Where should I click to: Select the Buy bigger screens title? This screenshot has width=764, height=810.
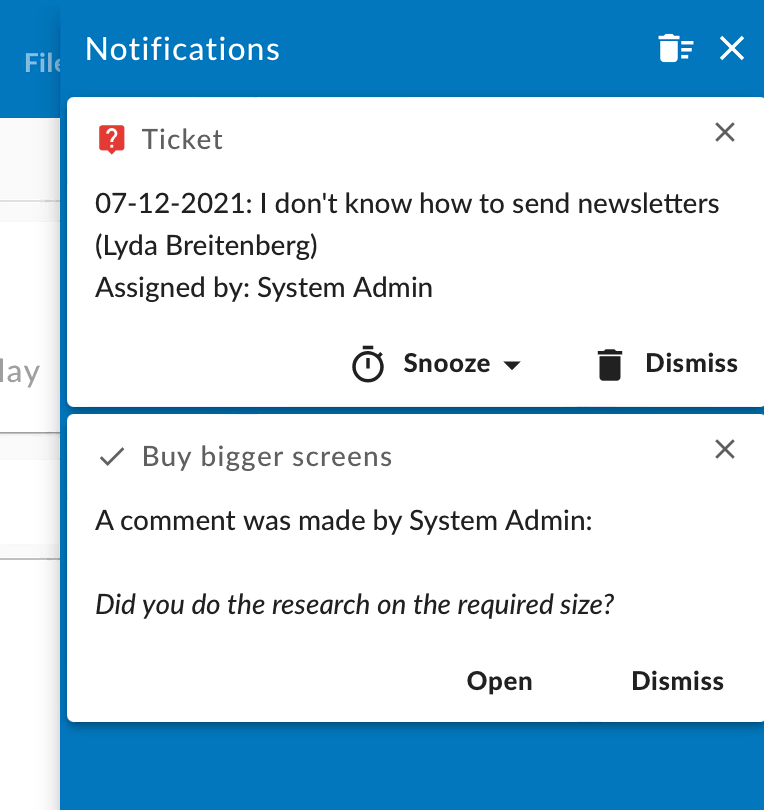[267, 457]
